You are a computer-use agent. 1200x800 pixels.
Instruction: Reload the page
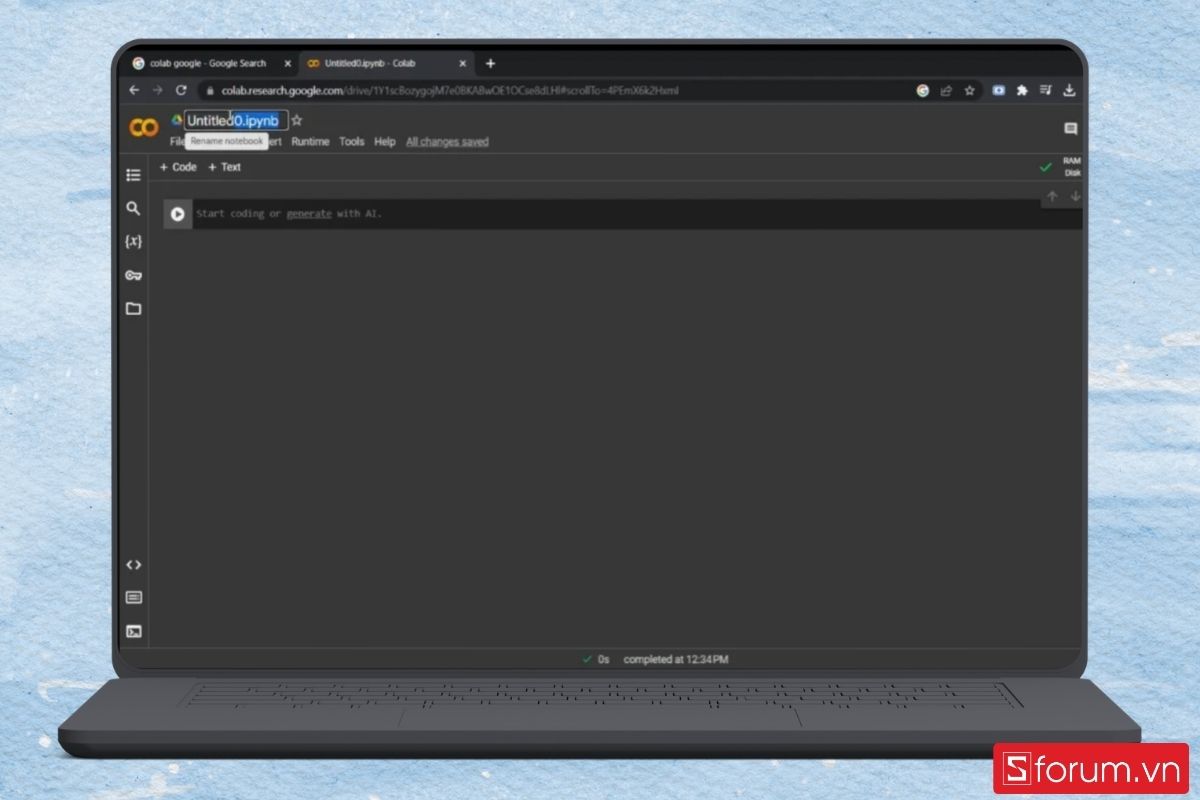coord(181,90)
